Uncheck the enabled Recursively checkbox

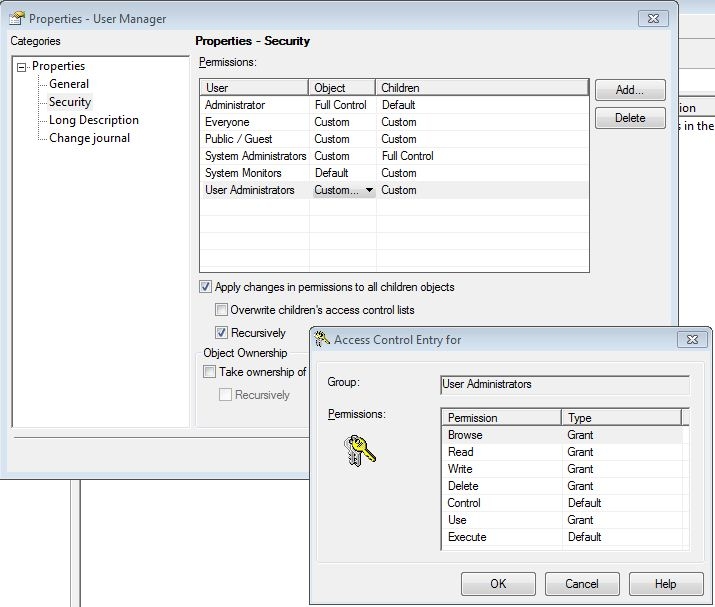coord(222,333)
